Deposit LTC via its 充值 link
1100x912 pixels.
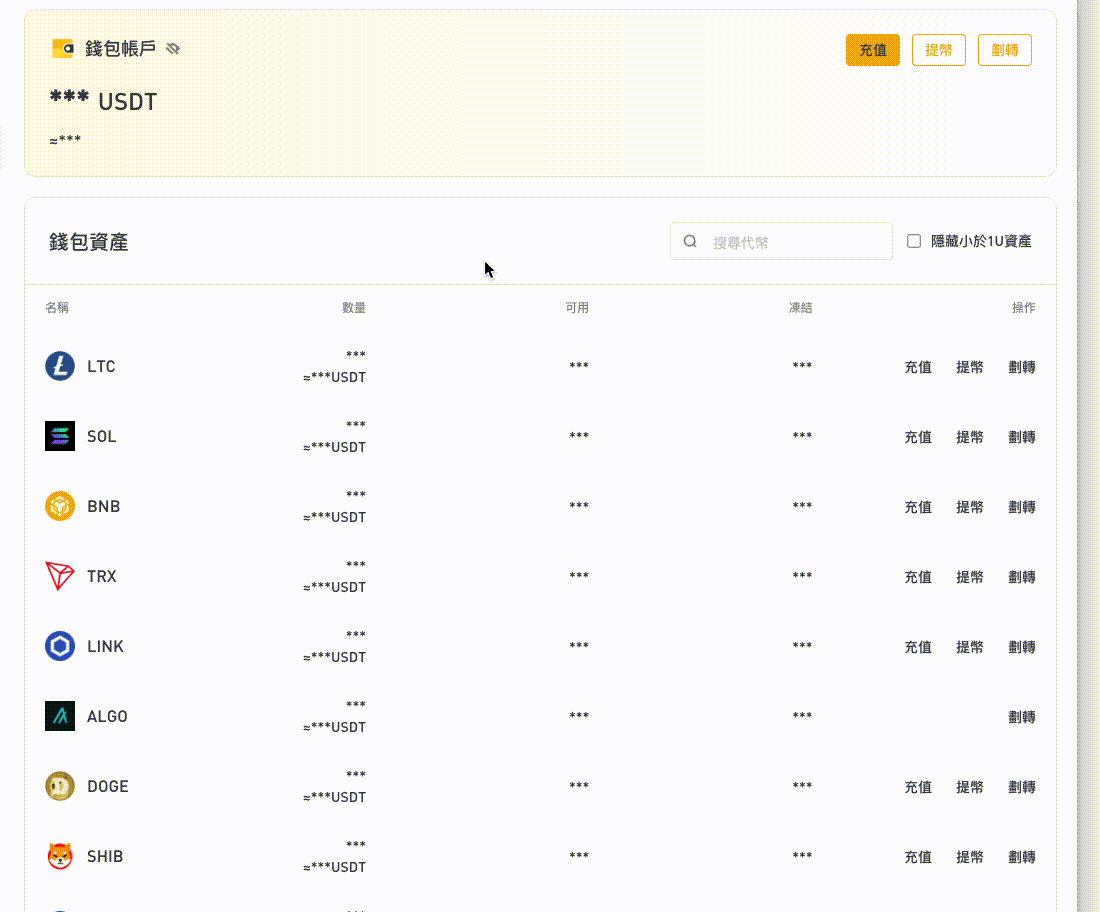pos(918,367)
